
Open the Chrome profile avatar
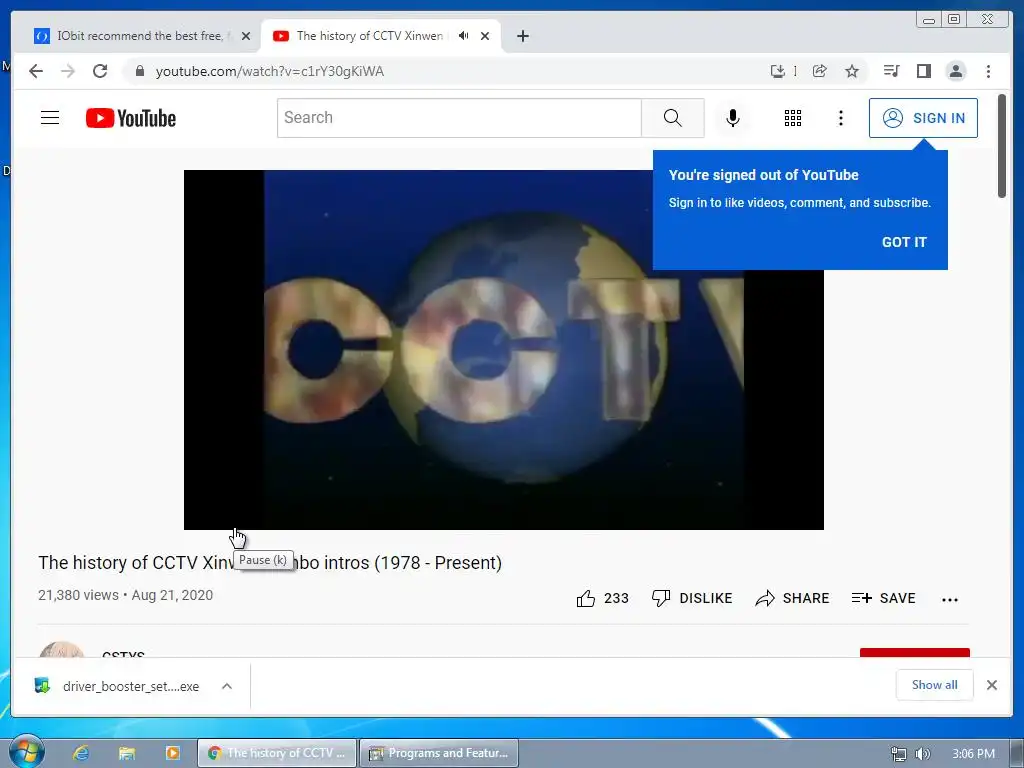[956, 71]
